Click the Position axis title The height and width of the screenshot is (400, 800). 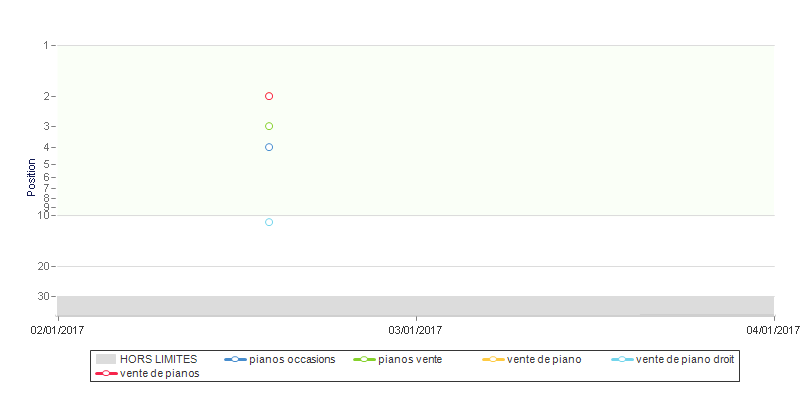coord(32,178)
